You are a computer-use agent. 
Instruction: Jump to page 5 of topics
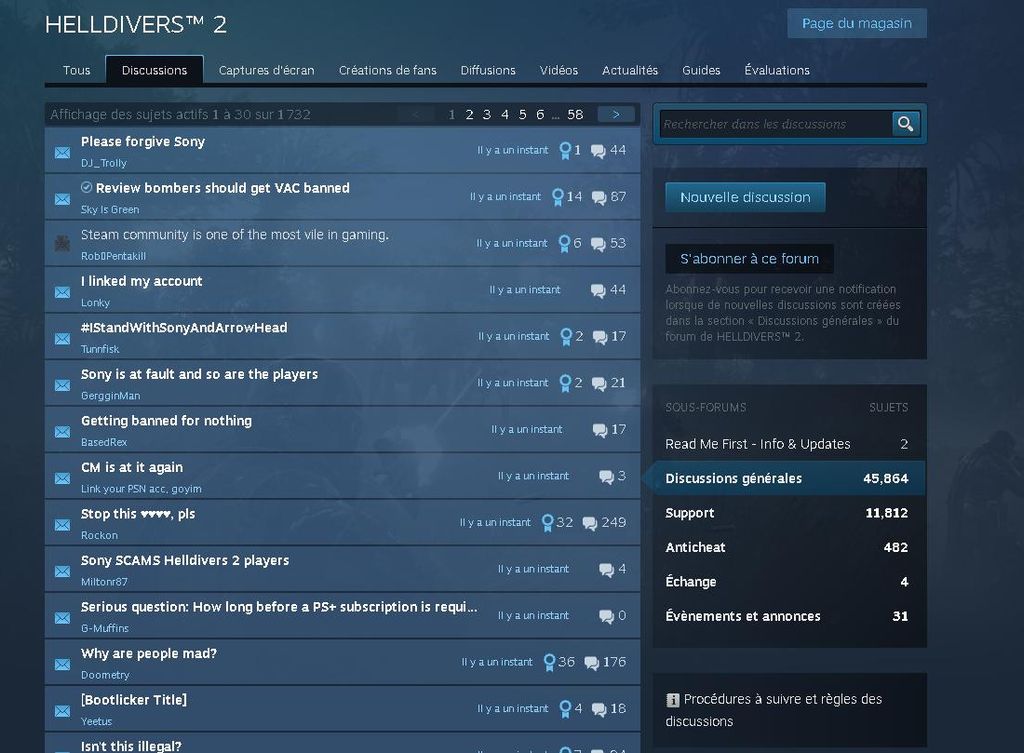(522, 115)
